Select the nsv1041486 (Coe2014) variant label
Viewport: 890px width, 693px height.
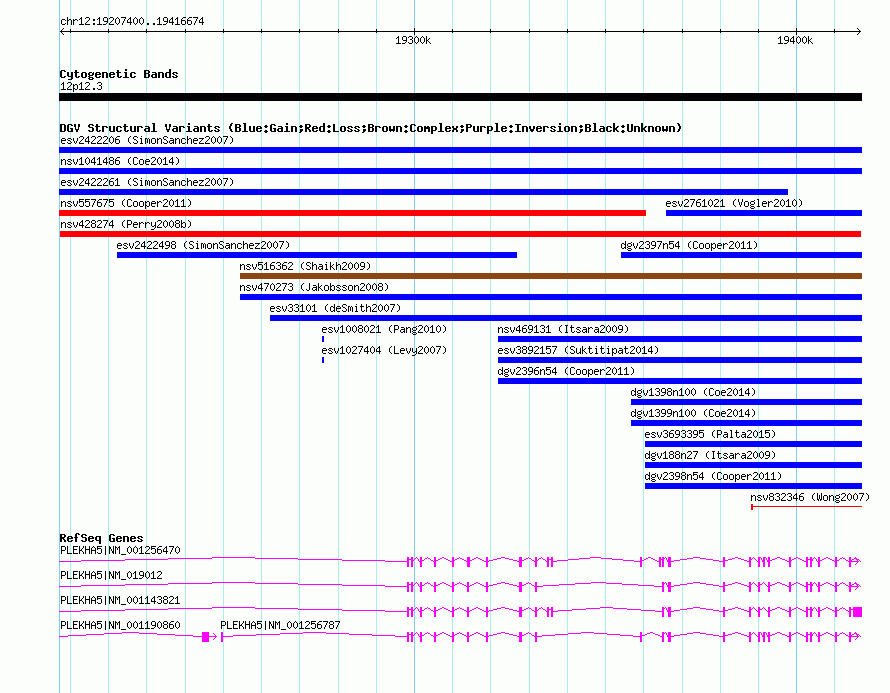pos(120,161)
